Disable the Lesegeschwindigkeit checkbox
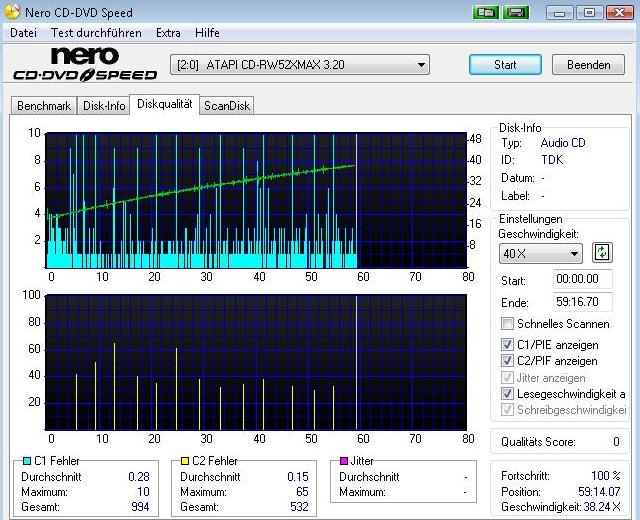The width and height of the screenshot is (640, 520). tap(508, 394)
